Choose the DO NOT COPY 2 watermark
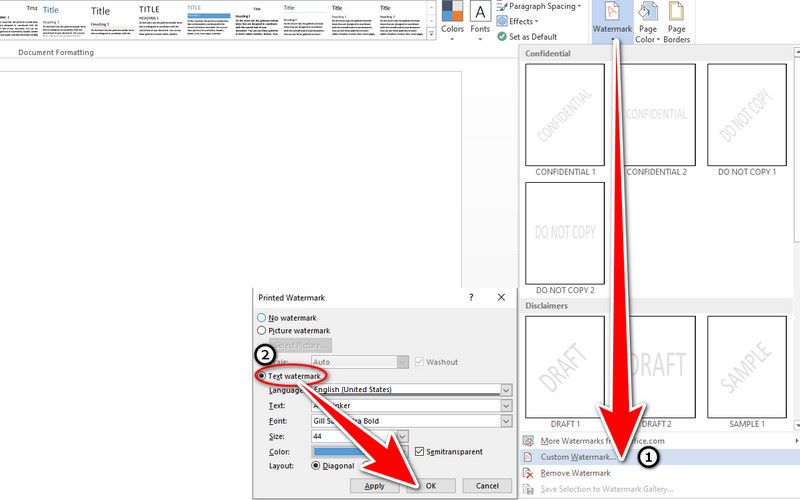 565,233
